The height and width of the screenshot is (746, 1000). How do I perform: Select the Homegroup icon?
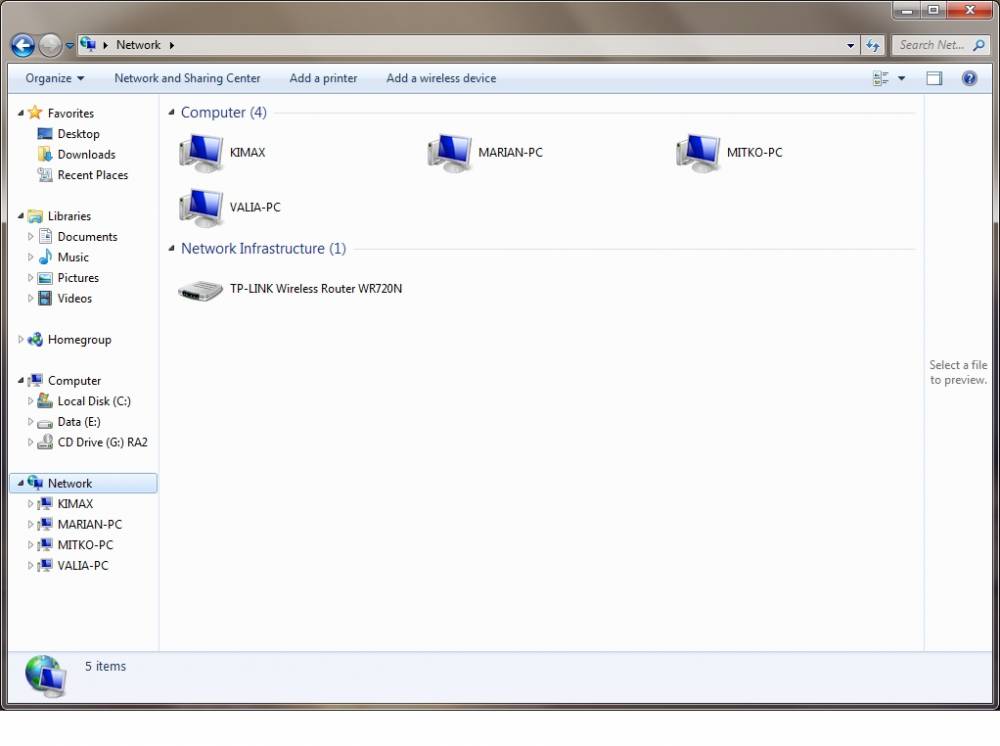click(35, 339)
